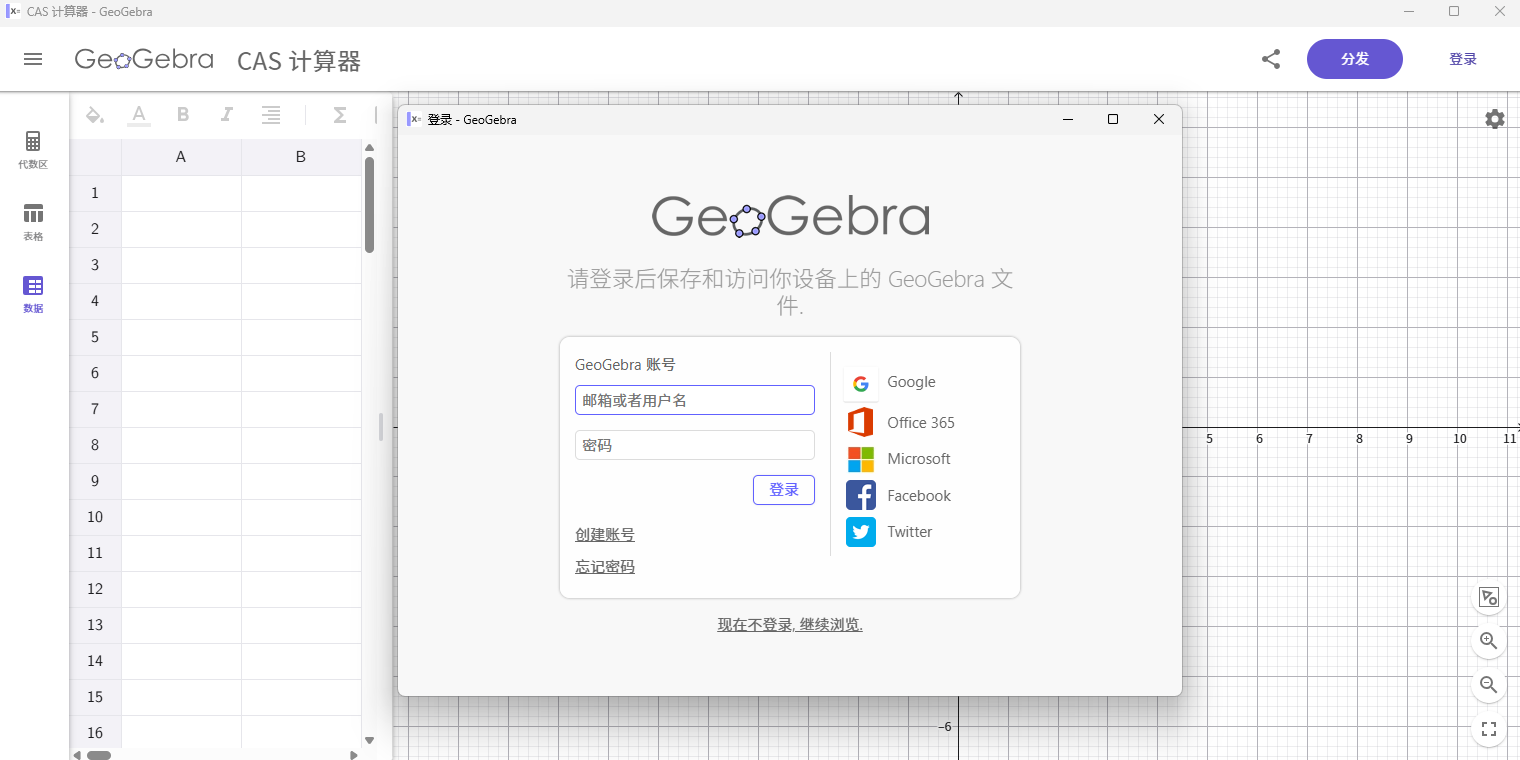Minimize the 登录 - GeoGebra dialog window
The height and width of the screenshot is (760, 1520).
pos(1067,119)
